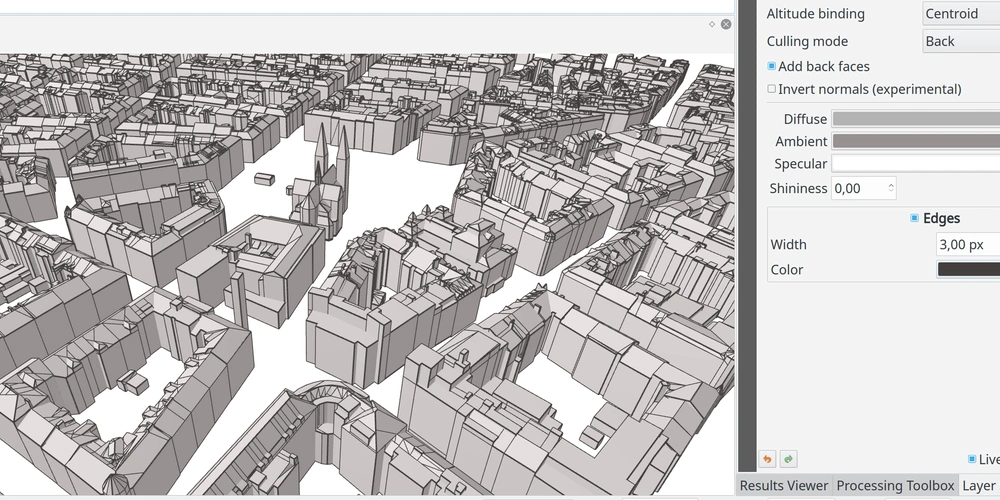Click into the Shininess value field
This screenshot has height=500, width=1000.
858,188
